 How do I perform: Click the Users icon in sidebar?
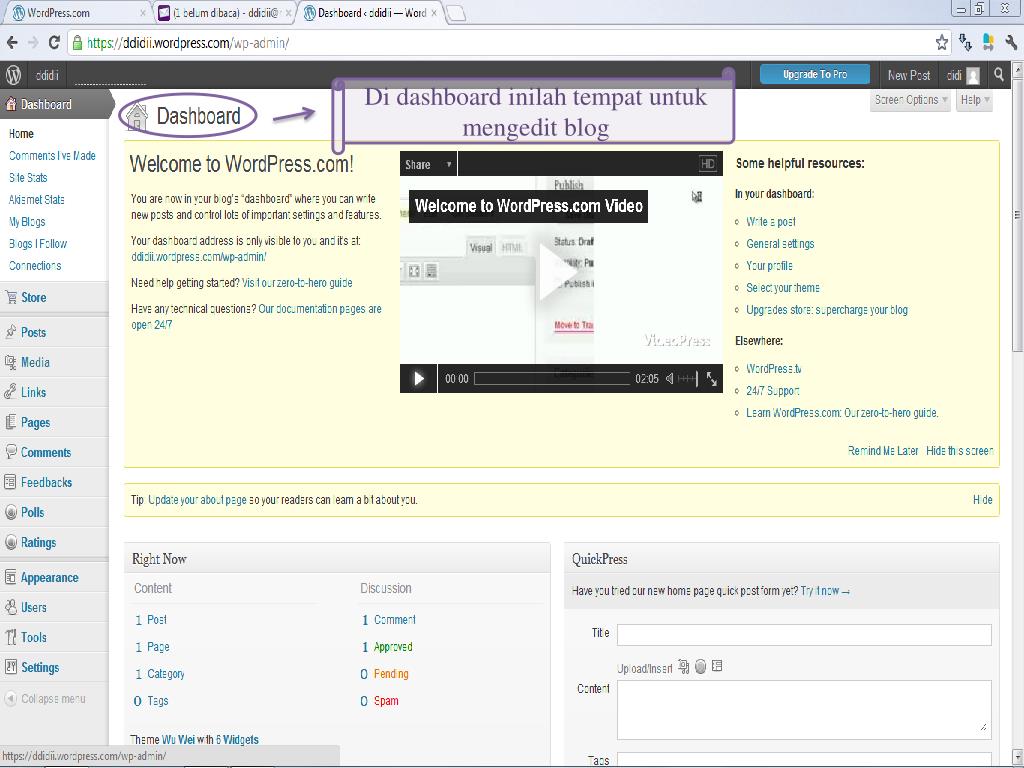coord(10,607)
